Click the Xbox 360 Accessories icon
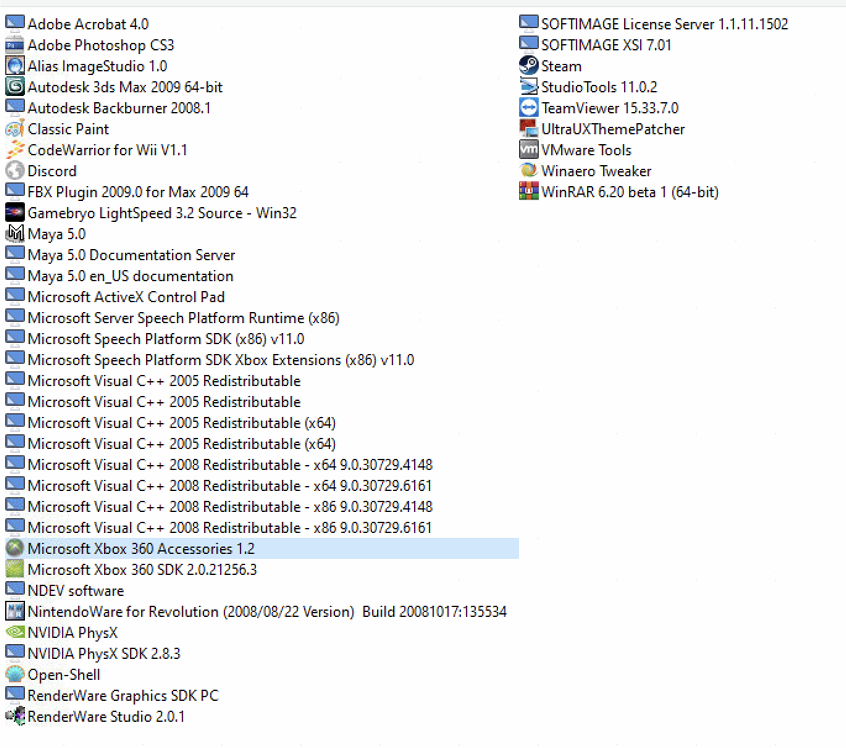Image resolution: width=846 pixels, height=748 pixels. [x=15, y=549]
